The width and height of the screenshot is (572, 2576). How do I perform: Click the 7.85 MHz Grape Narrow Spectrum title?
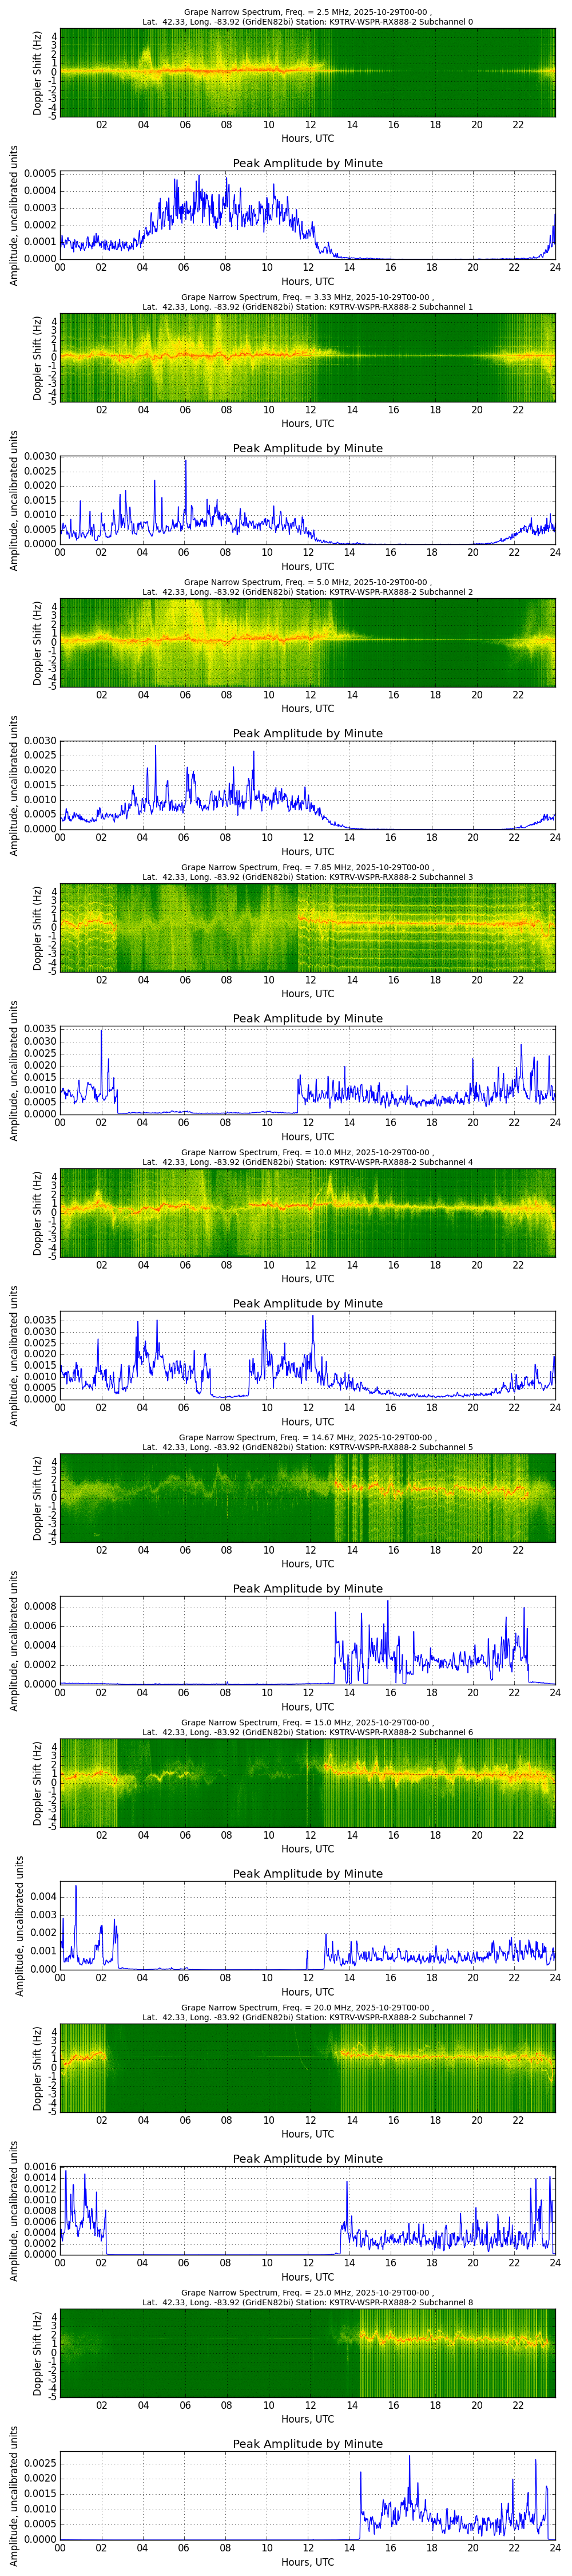pyautogui.click(x=308, y=867)
